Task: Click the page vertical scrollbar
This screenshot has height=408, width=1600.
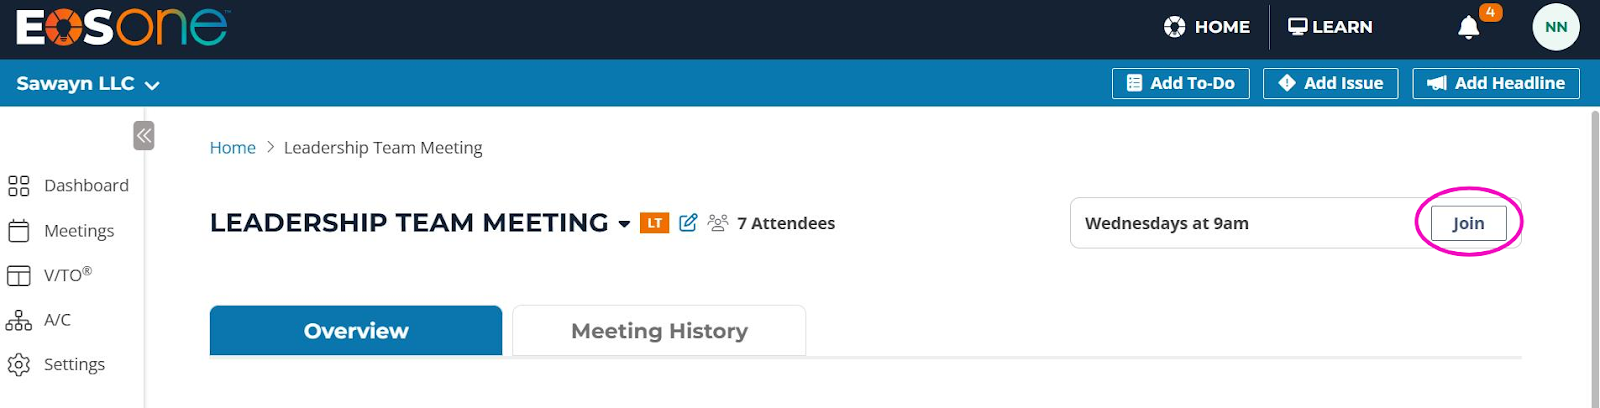Action: click(x=1595, y=258)
